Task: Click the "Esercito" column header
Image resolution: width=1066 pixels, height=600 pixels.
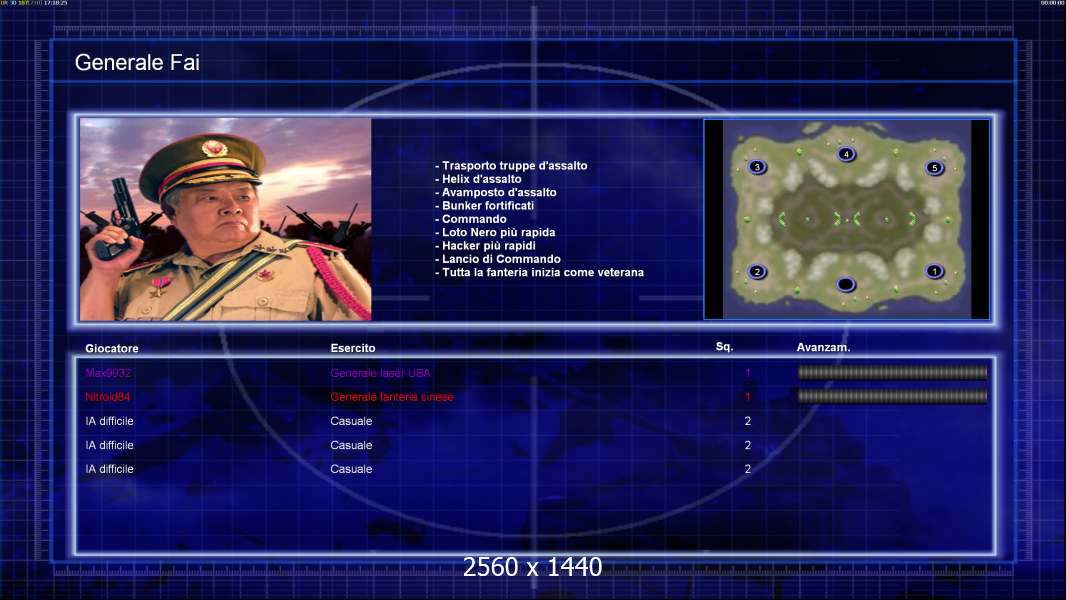Action: 353,348
